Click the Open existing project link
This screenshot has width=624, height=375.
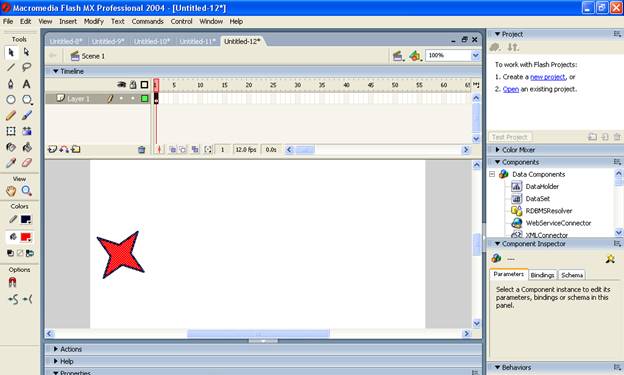[511, 89]
